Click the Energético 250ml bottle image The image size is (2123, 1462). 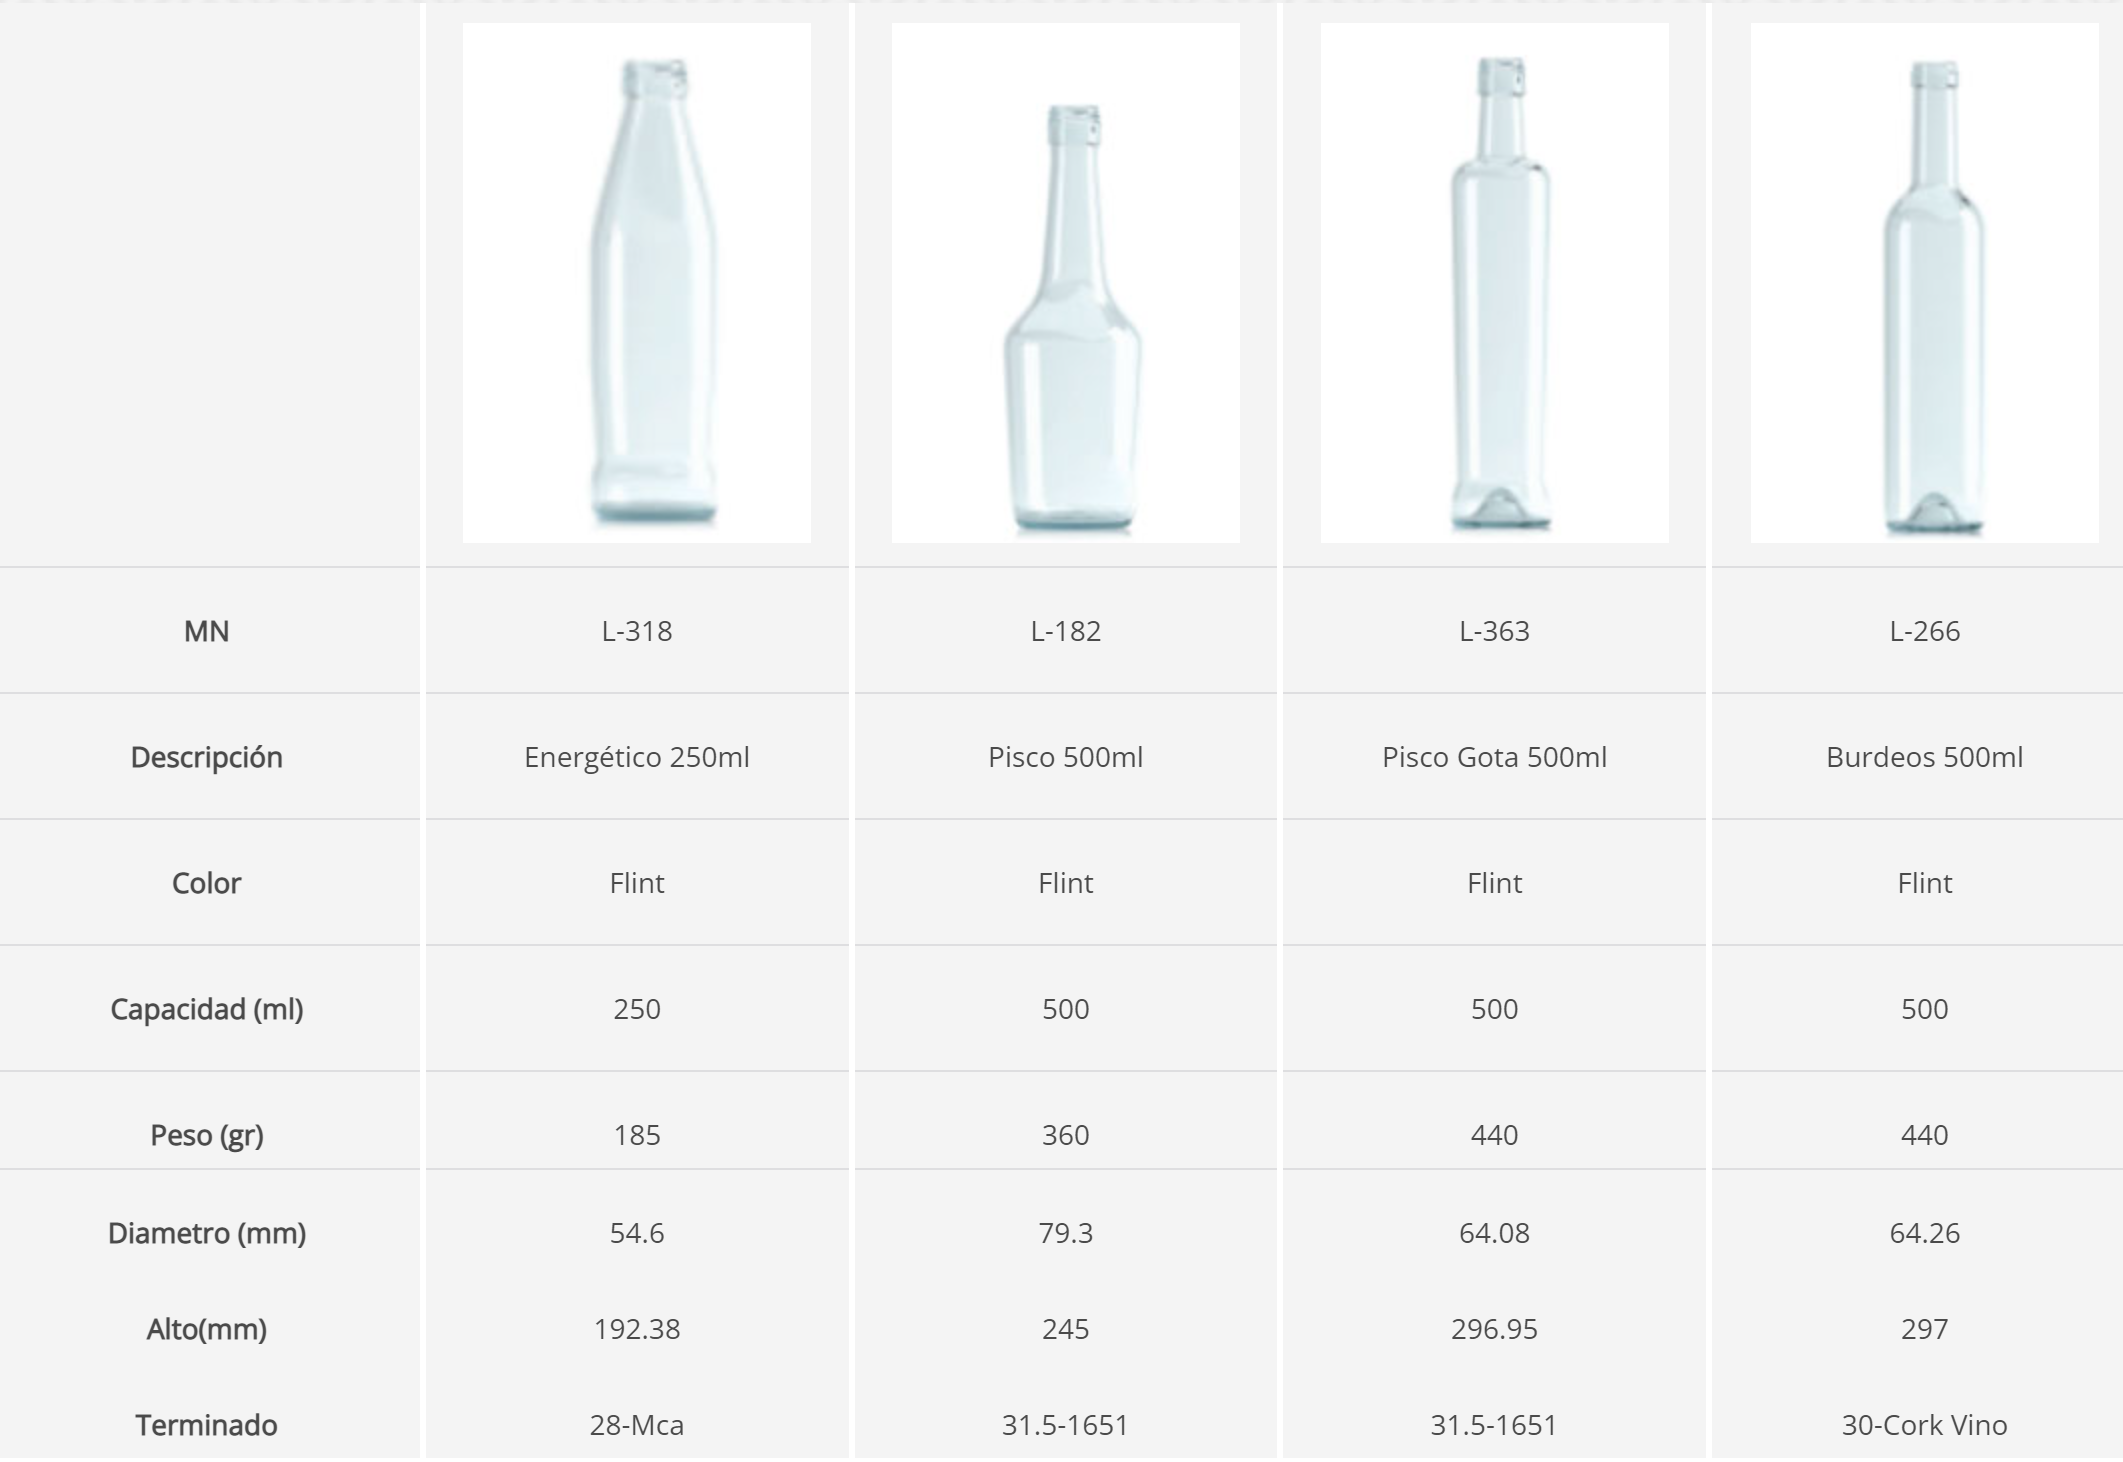(x=637, y=283)
